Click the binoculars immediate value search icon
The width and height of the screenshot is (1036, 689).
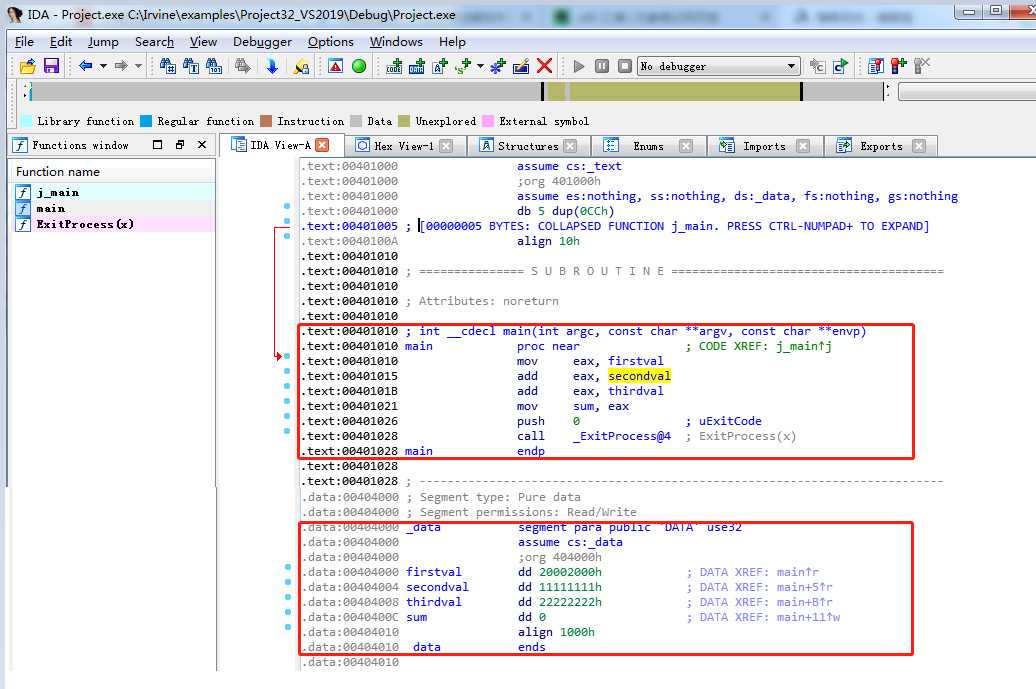168,66
